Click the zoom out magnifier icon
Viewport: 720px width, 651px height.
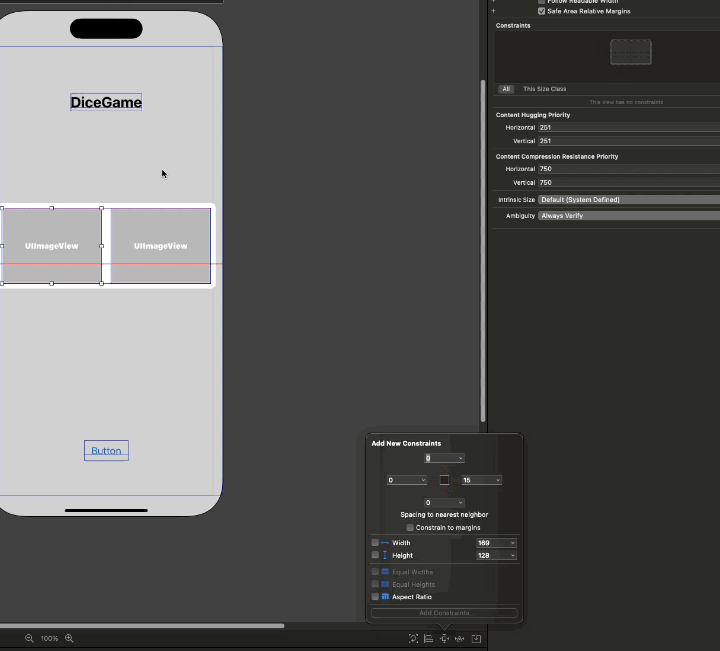[29, 638]
